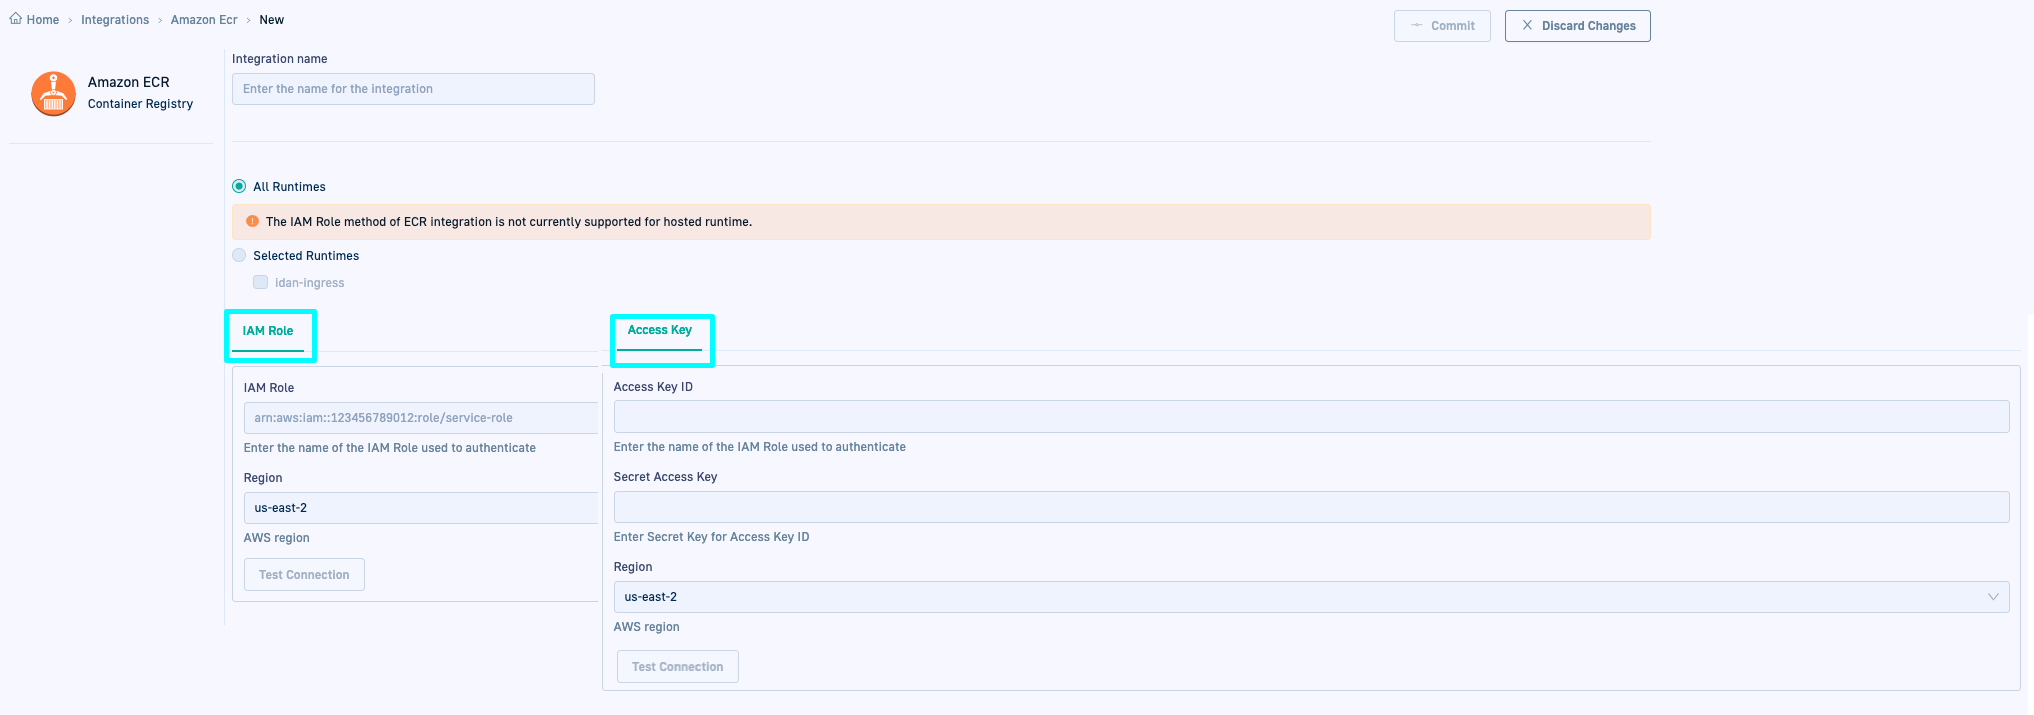
Task: Switch to the Access Key tab
Action: click(660, 331)
